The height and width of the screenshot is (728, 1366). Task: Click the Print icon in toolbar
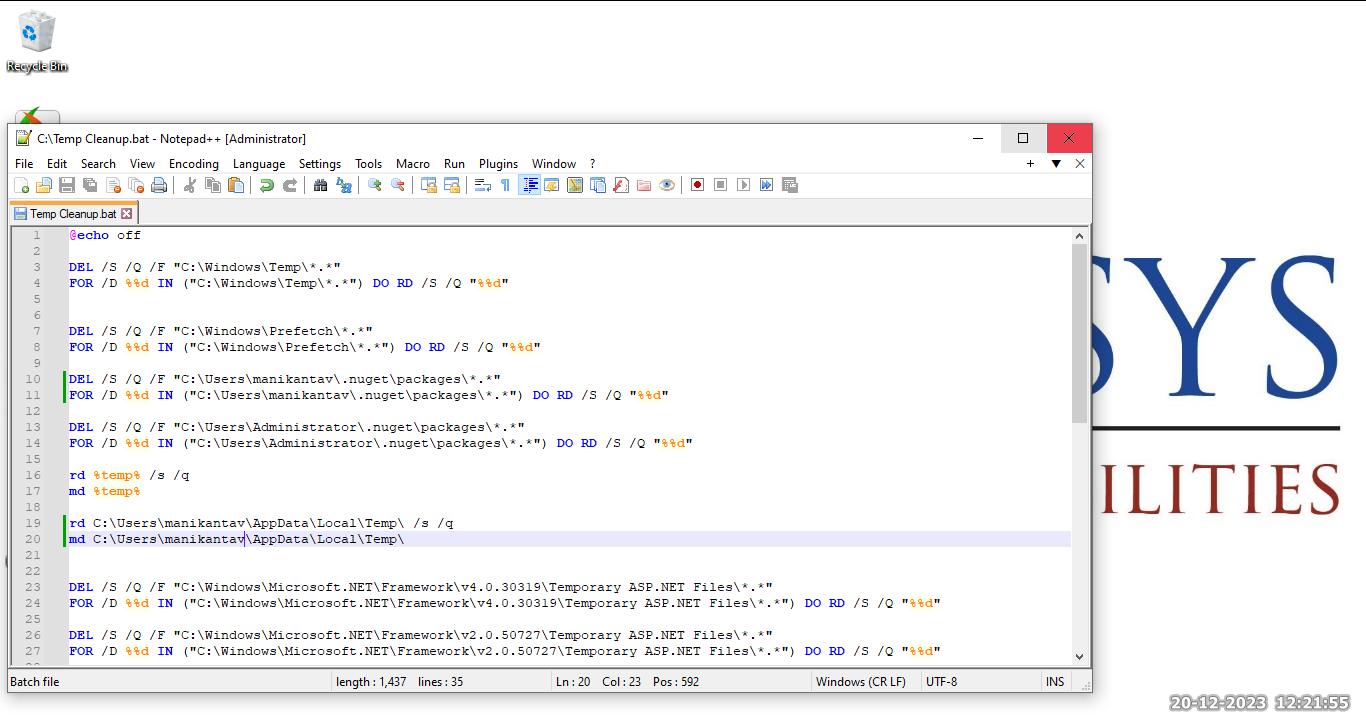[159, 185]
